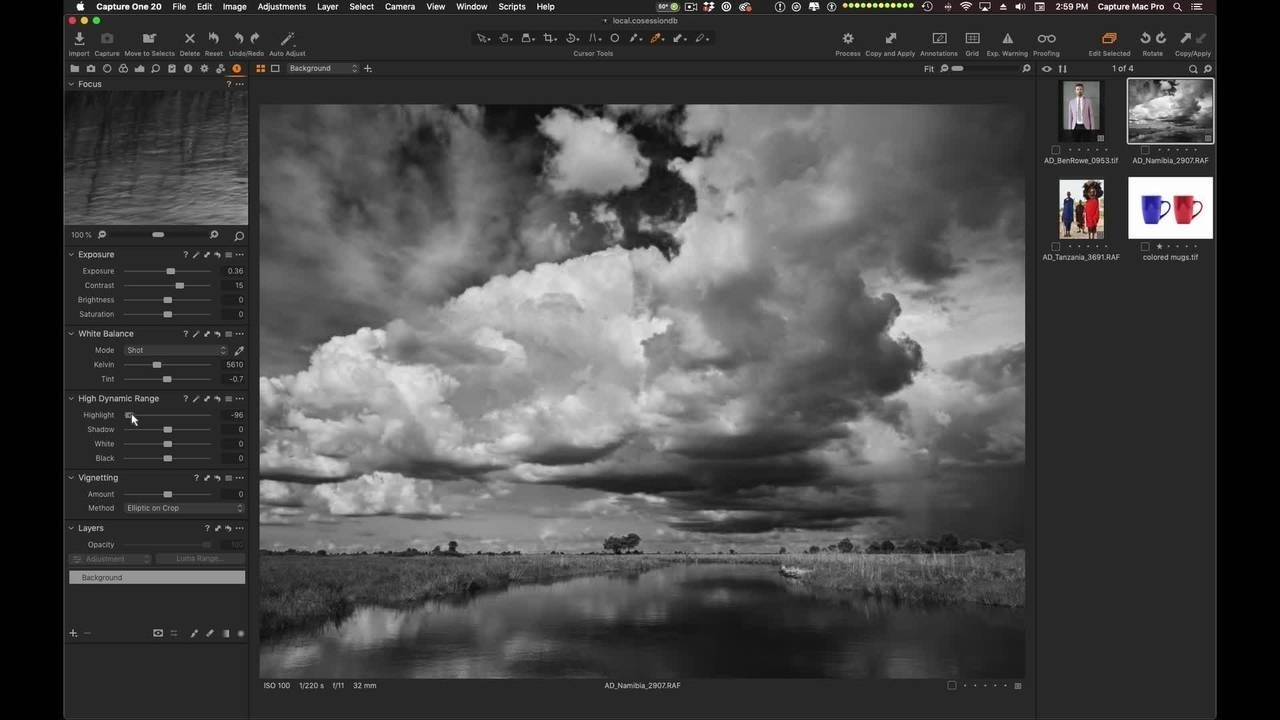Open the Metadata info tool tab
The image size is (1280, 720).
[x=188, y=69]
